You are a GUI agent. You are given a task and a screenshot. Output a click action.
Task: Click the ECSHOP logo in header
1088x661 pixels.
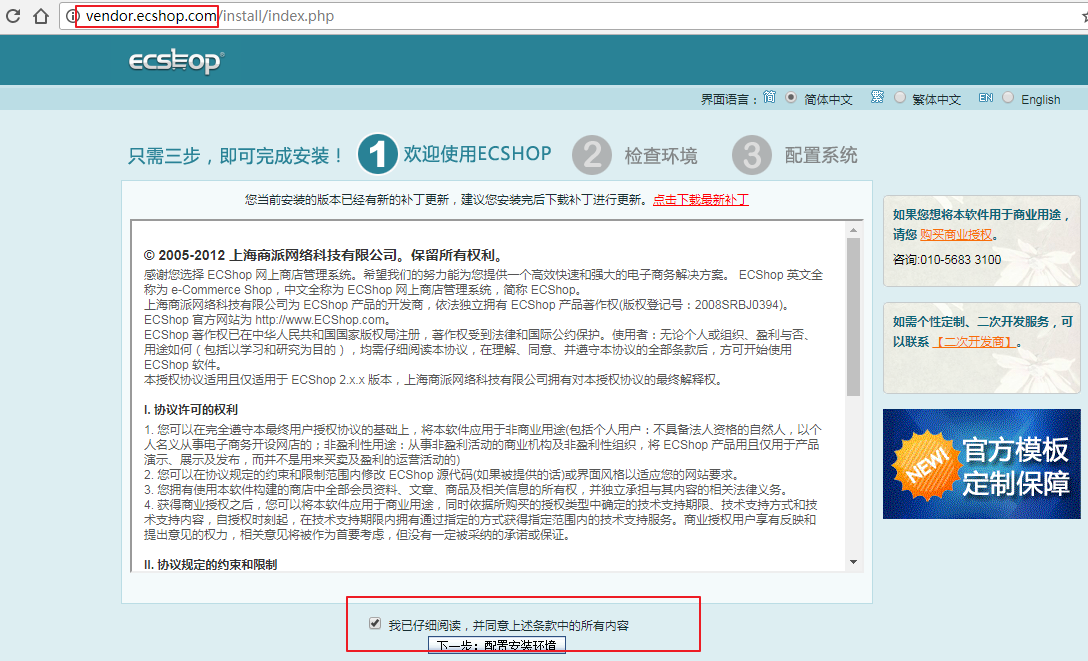176,62
